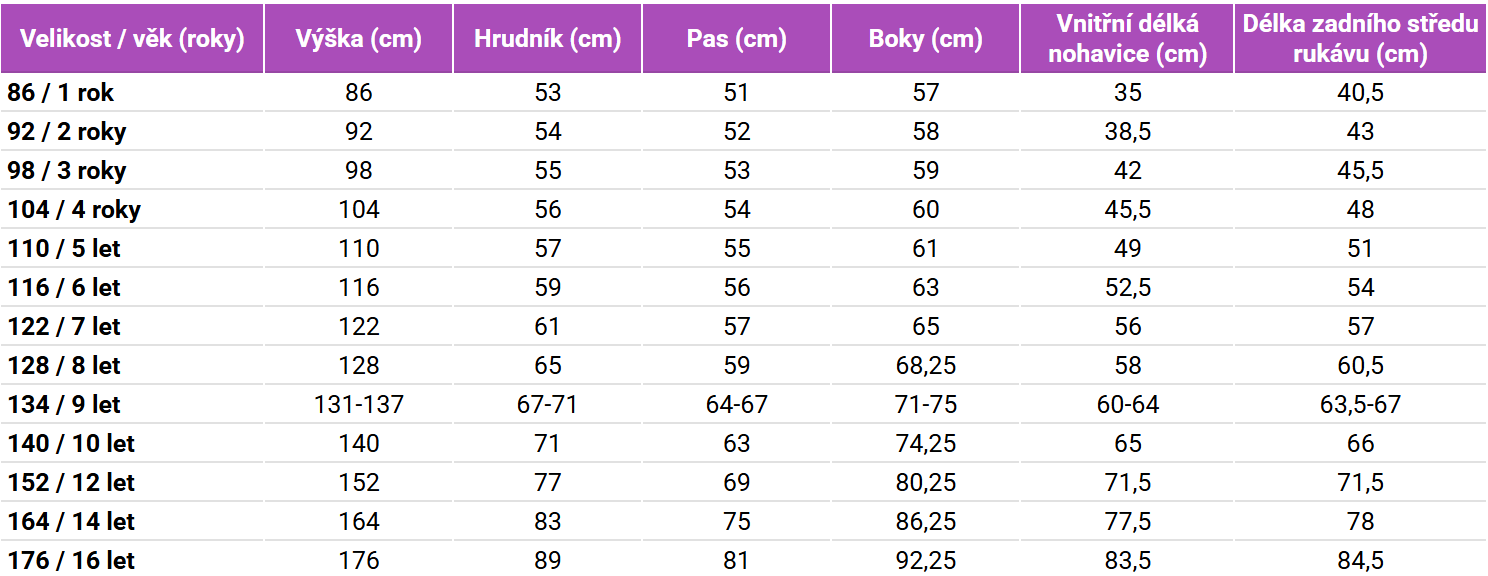Viewport: 1488px width, 576px height.
Task: Click the 'Hrudník (cm)' column header
Action: pyautogui.click(x=547, y=39)
